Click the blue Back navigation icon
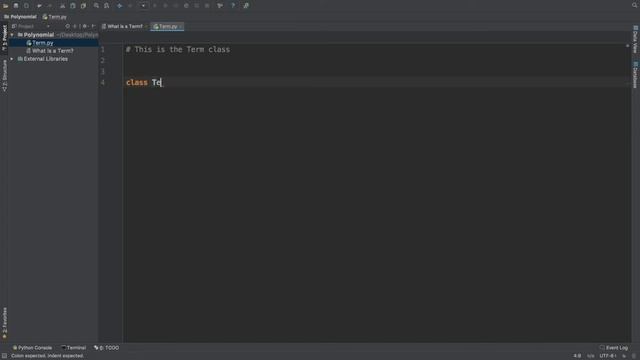Image resolution: width=640 pixels, height=360 pixels. [x=120, y=6]
